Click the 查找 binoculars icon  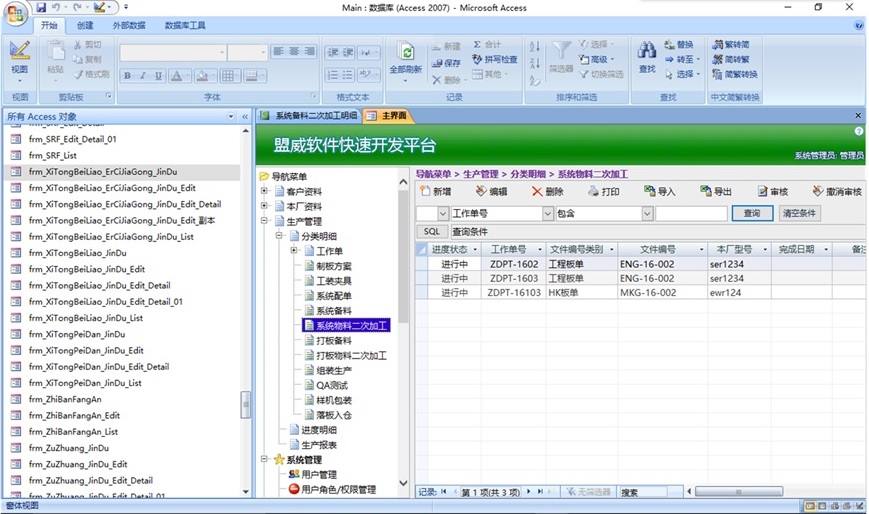(x=646, y=51)
